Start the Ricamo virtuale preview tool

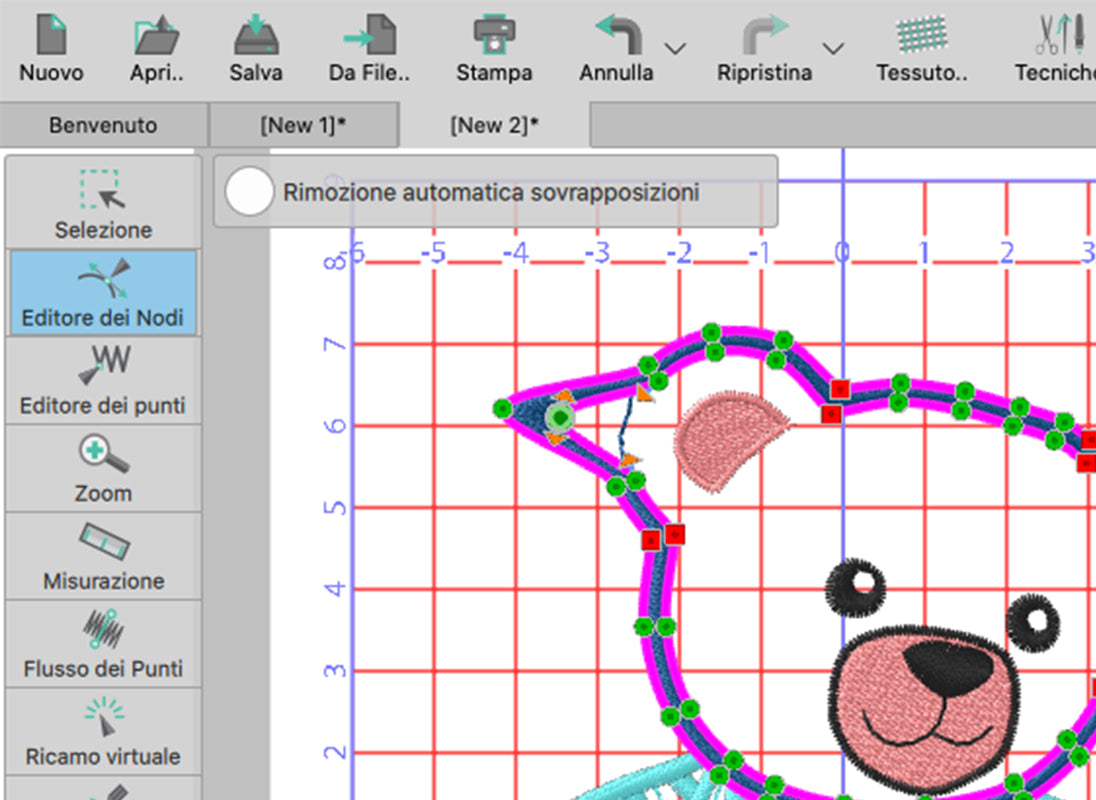pos(103,731)
